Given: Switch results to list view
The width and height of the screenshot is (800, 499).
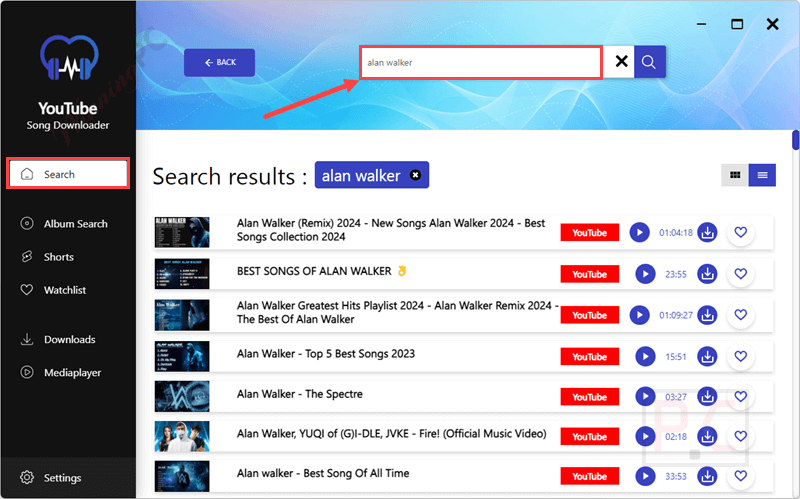Looking at the screenshot, I should coord(762,175).
